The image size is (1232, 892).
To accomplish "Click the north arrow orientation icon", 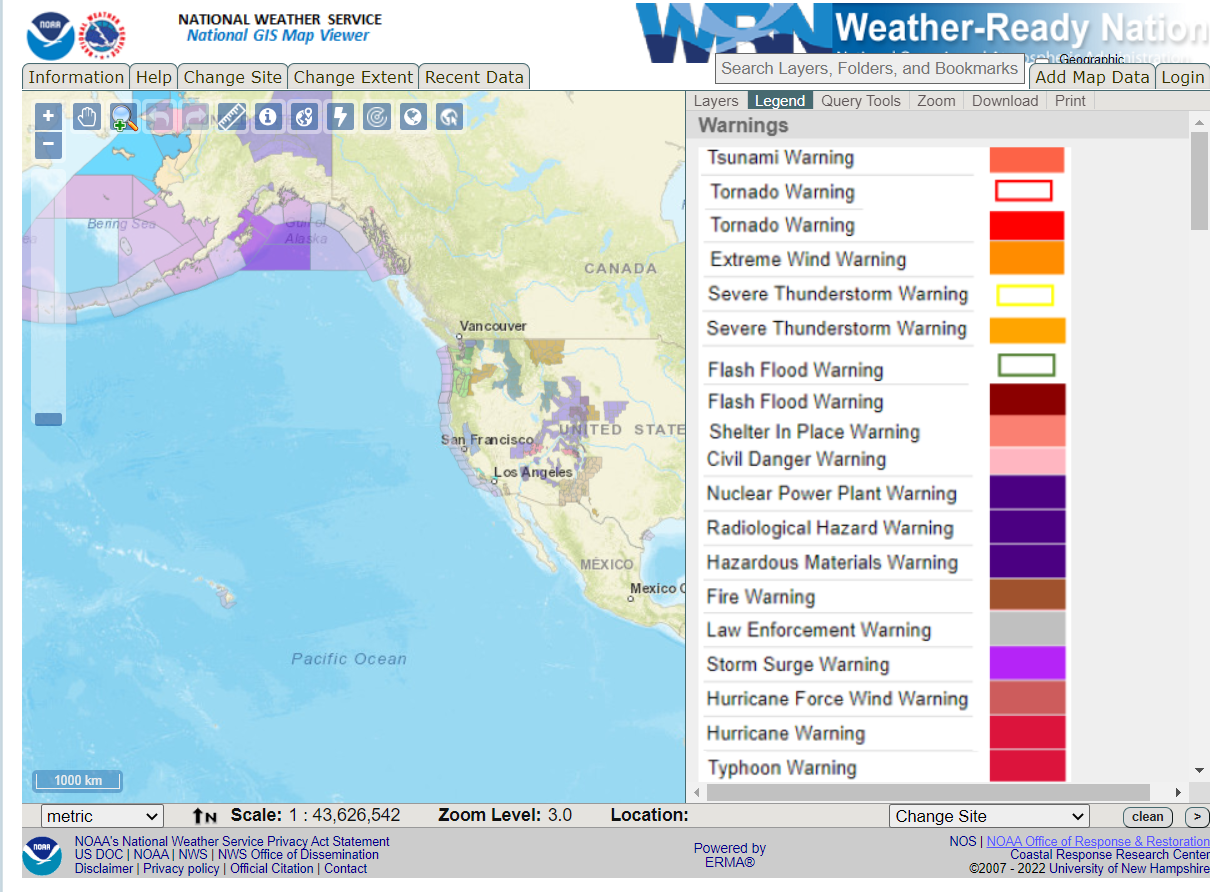I will coord(204,816).
